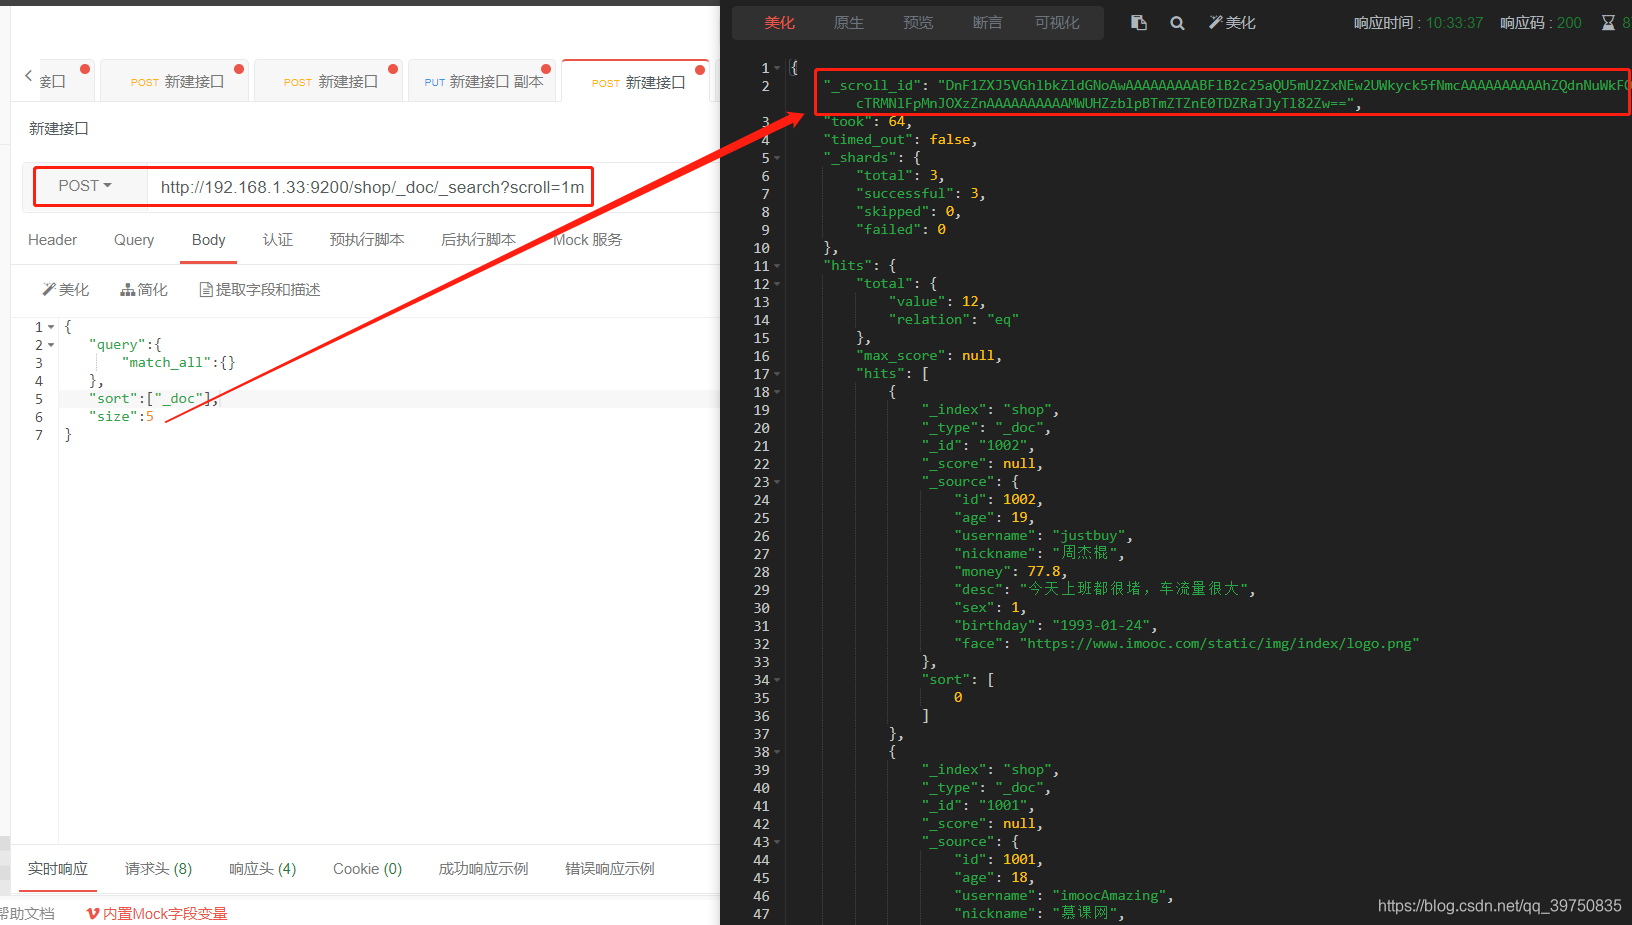Click the request URL input field
Image resolution: width=1632 pixels, height=925 pixels.
coord(370,186)
